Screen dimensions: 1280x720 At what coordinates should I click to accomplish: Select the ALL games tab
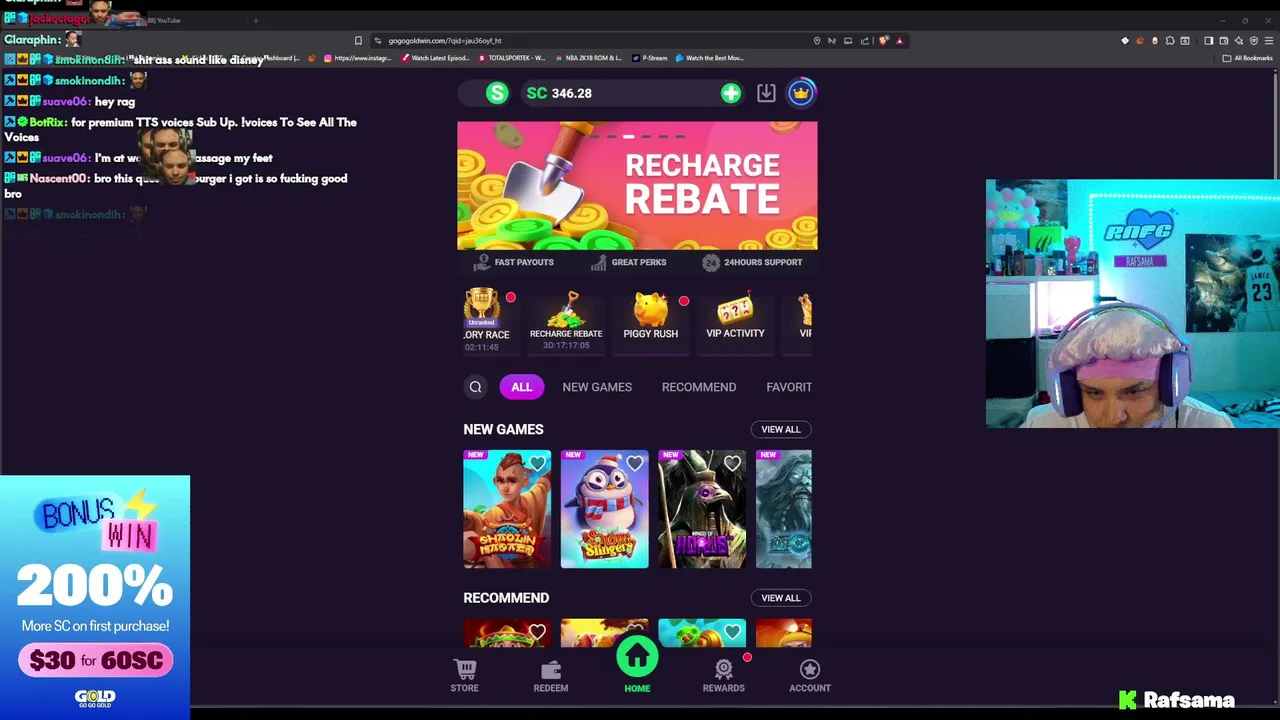tap(522, 387)
